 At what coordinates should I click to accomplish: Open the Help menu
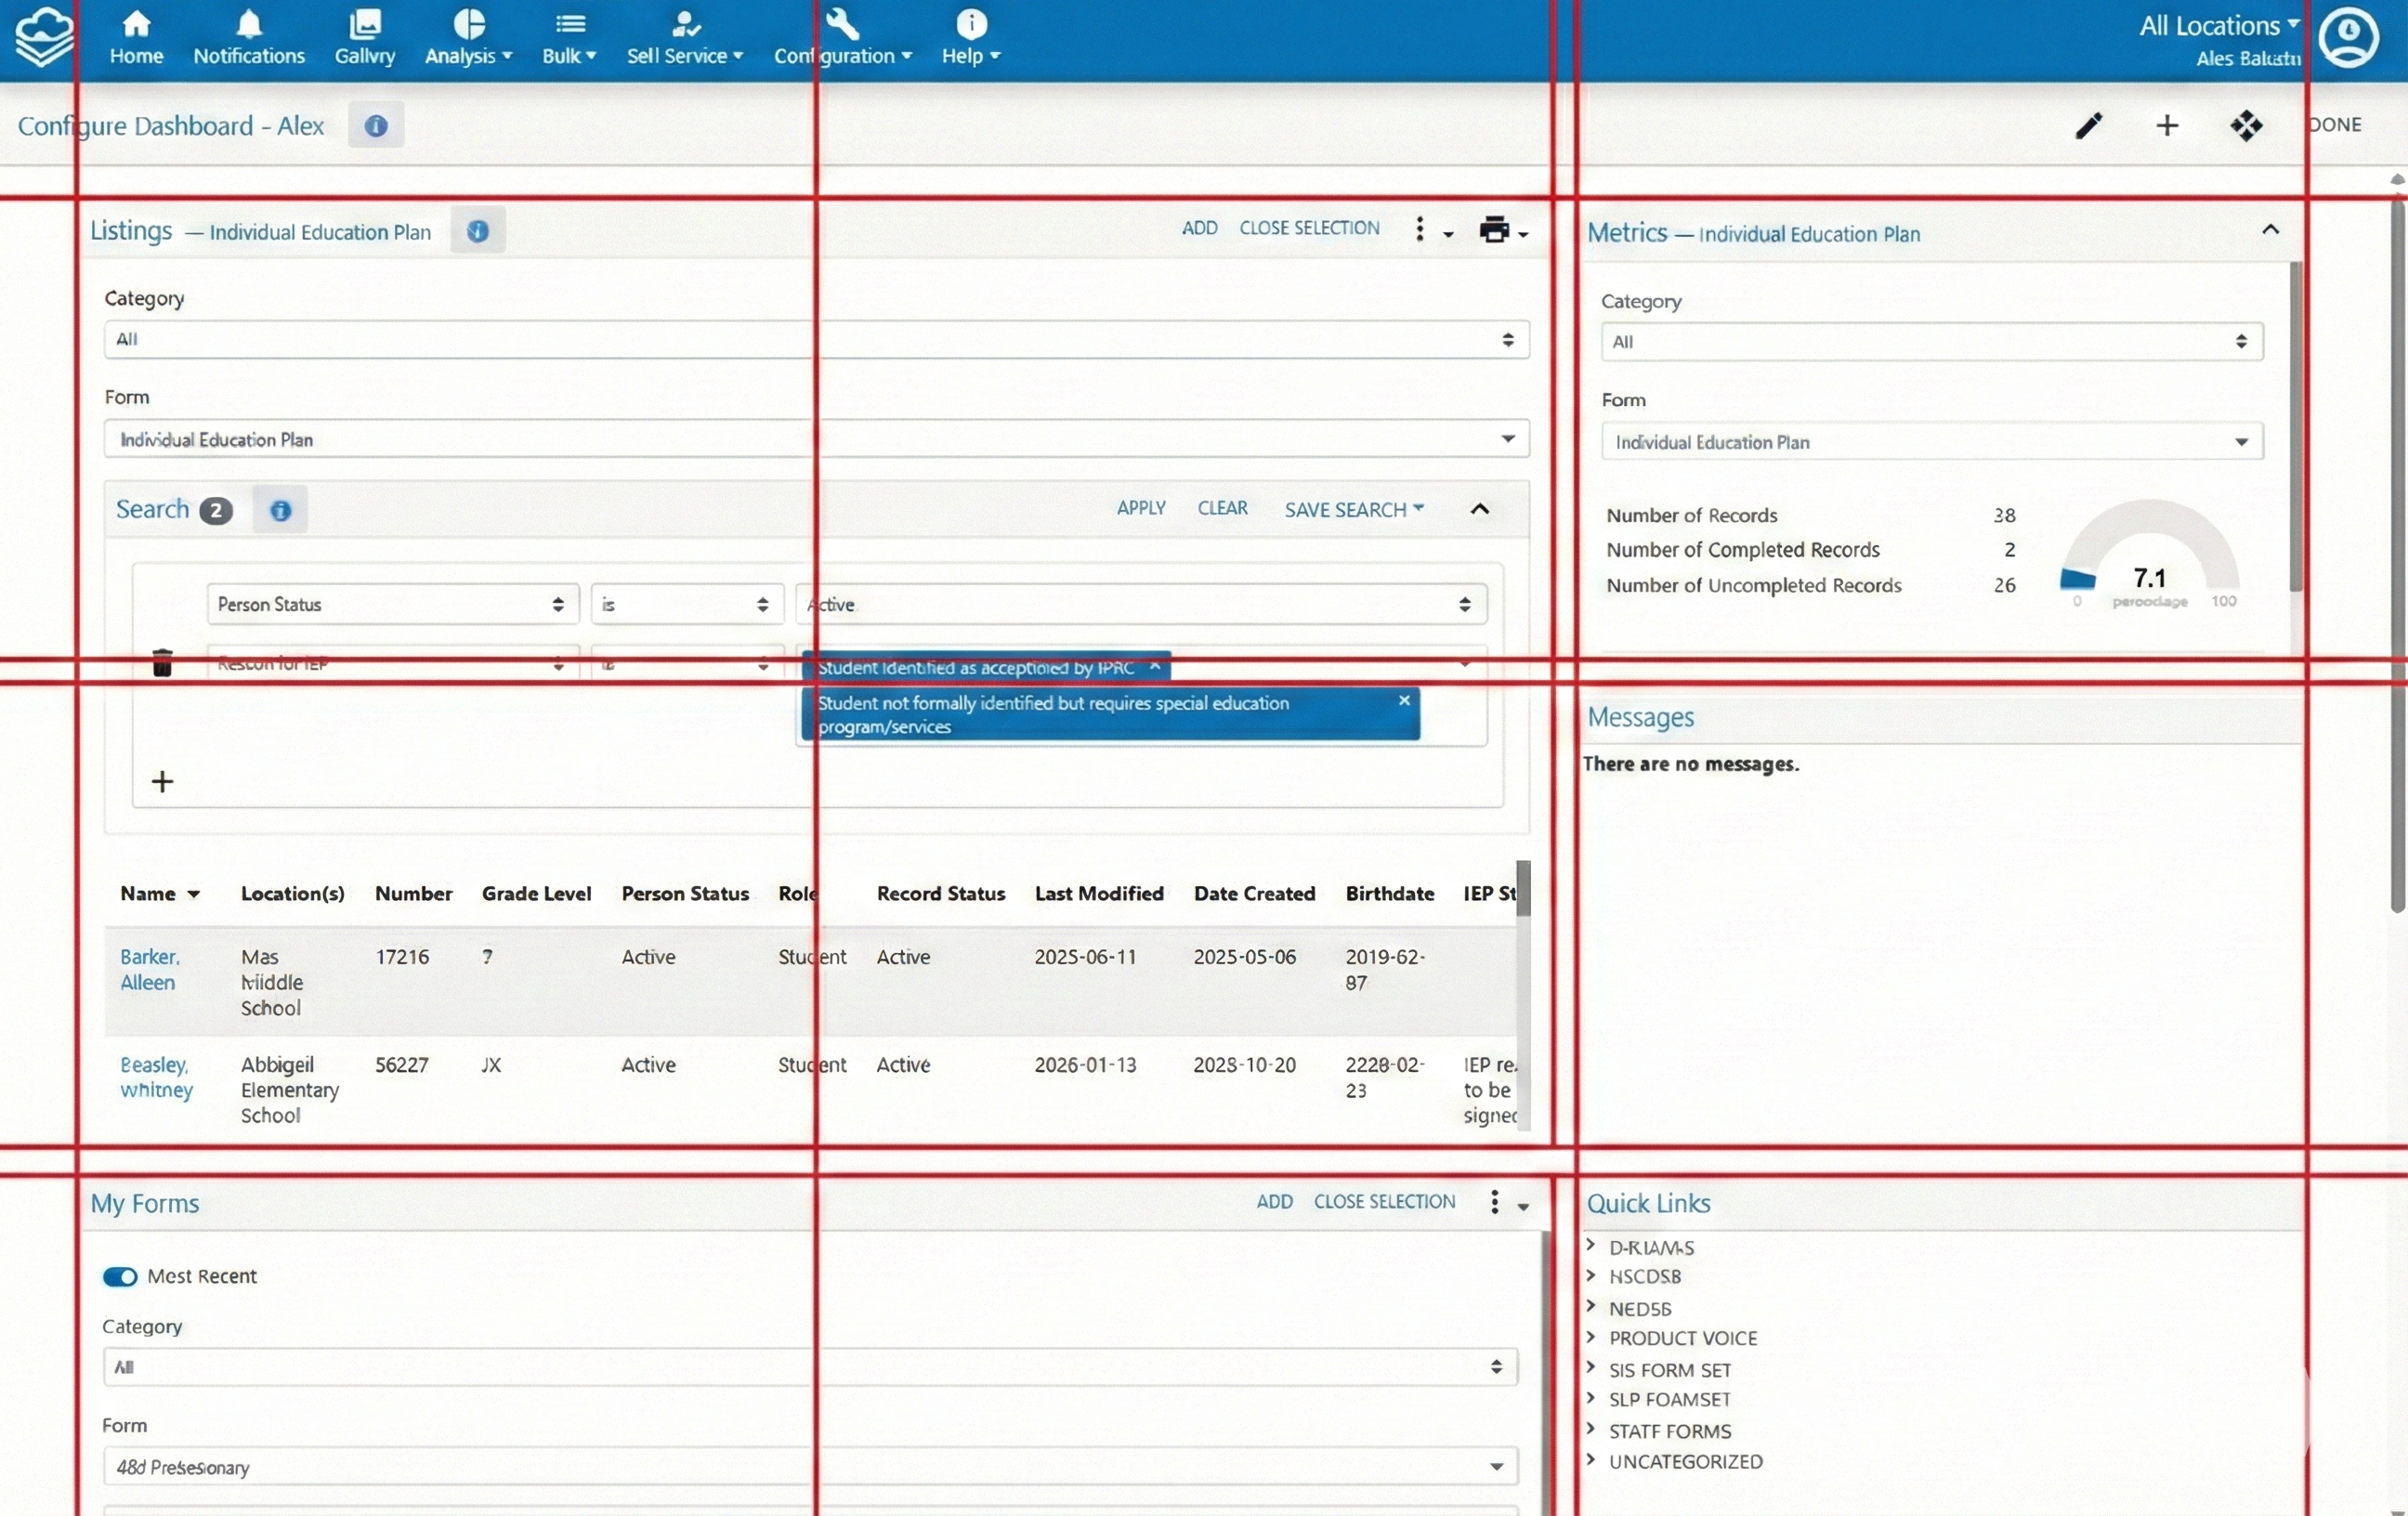(x=970, y=40)
